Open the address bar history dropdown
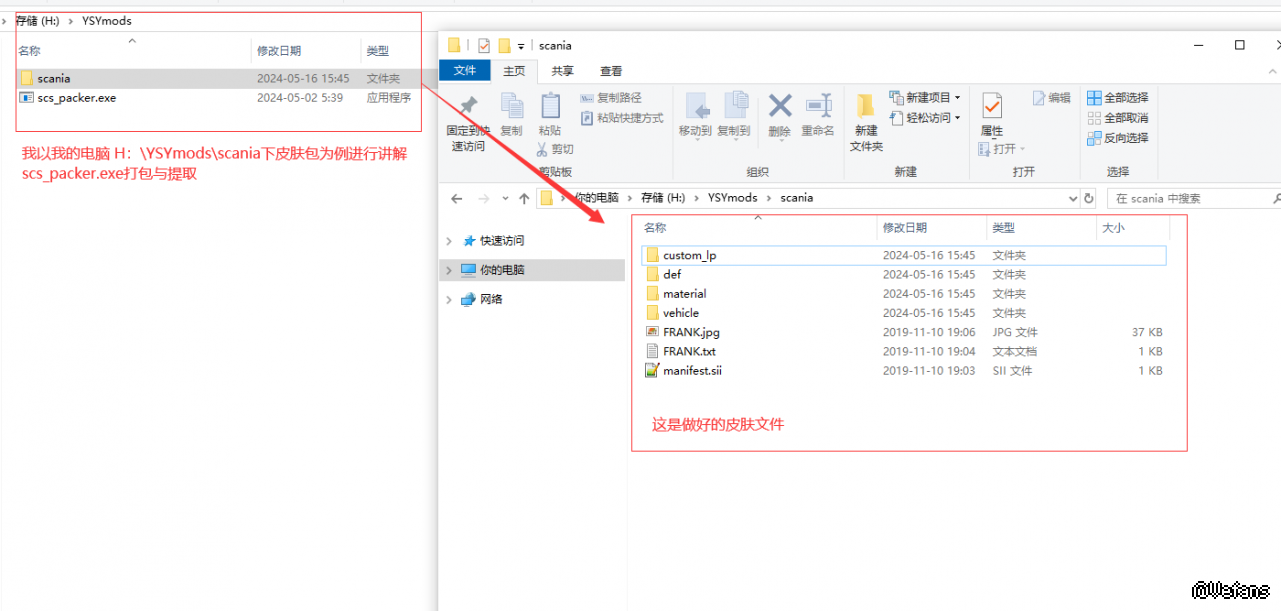This screenshot has height=611, width=1281. 1073,198
